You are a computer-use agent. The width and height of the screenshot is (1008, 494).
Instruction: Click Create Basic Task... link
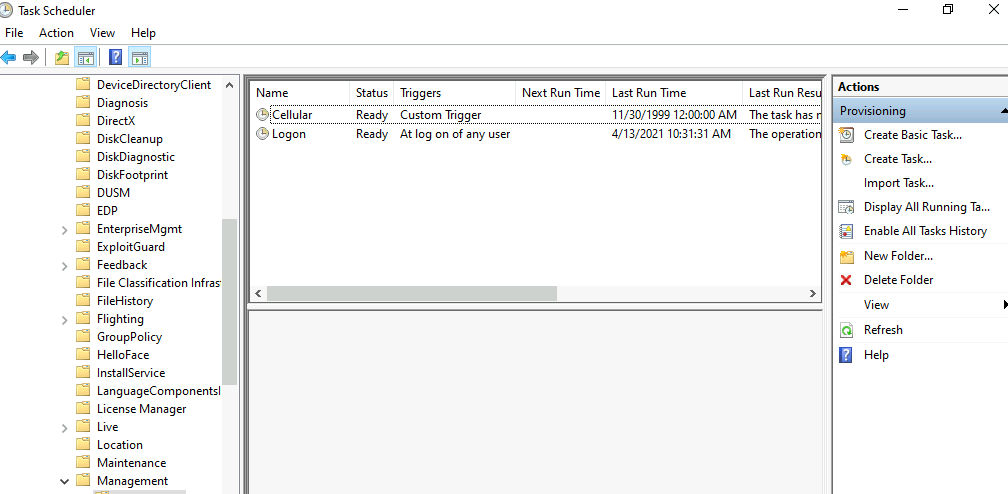pos(913,135)
